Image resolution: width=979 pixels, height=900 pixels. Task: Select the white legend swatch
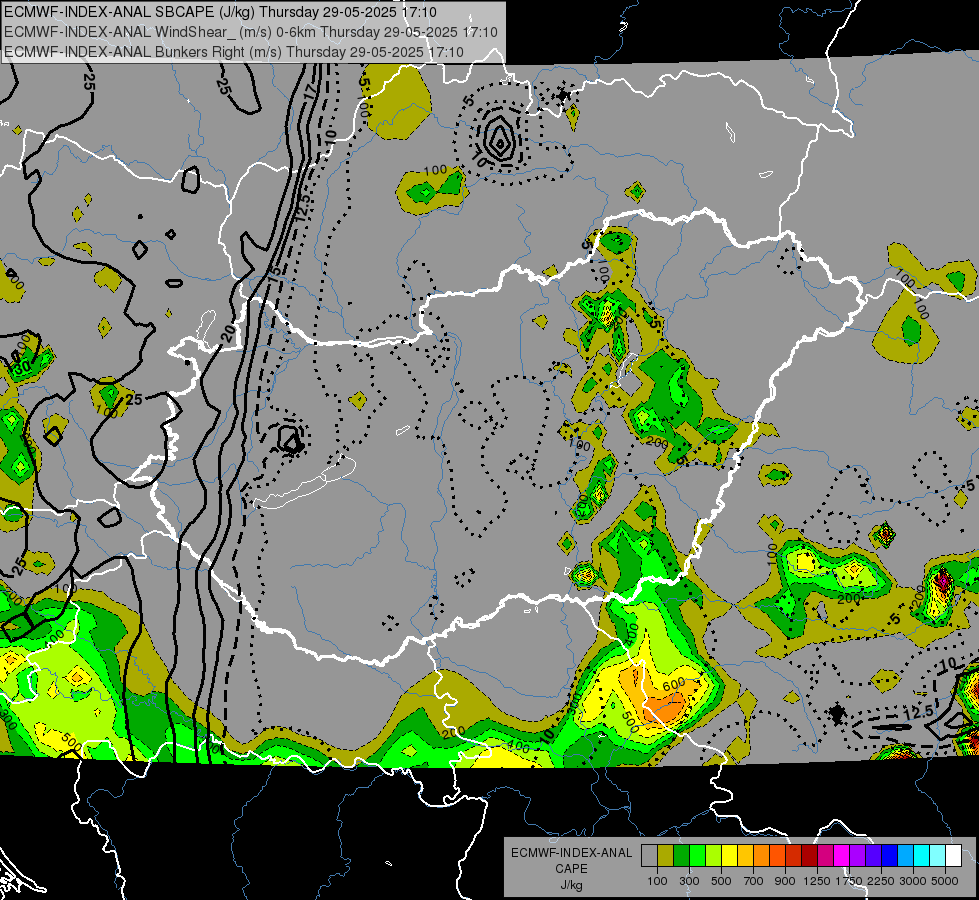pyautogui.click(x=954, y=855)
